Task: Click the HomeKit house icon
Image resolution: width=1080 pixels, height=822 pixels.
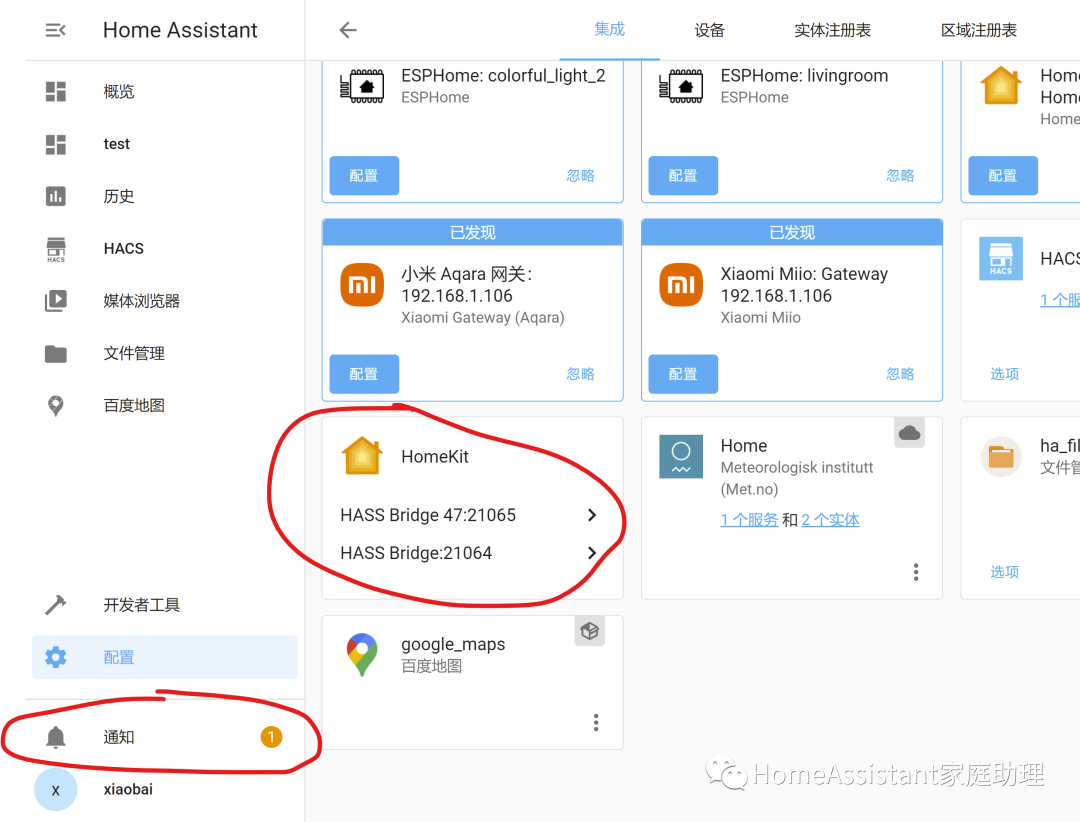Action: pyautogui.click(x=361, y=455)
